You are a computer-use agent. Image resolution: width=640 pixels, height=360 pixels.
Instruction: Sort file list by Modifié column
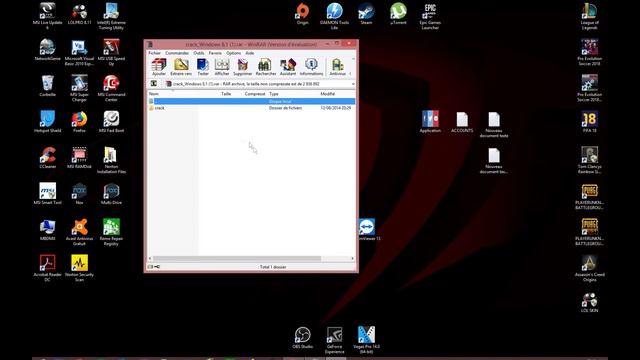(x=328, y=94)
